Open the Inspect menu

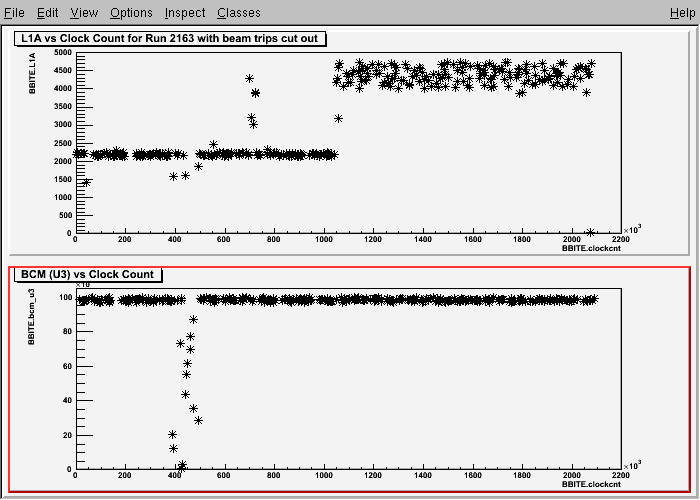[x=185, y=13]
